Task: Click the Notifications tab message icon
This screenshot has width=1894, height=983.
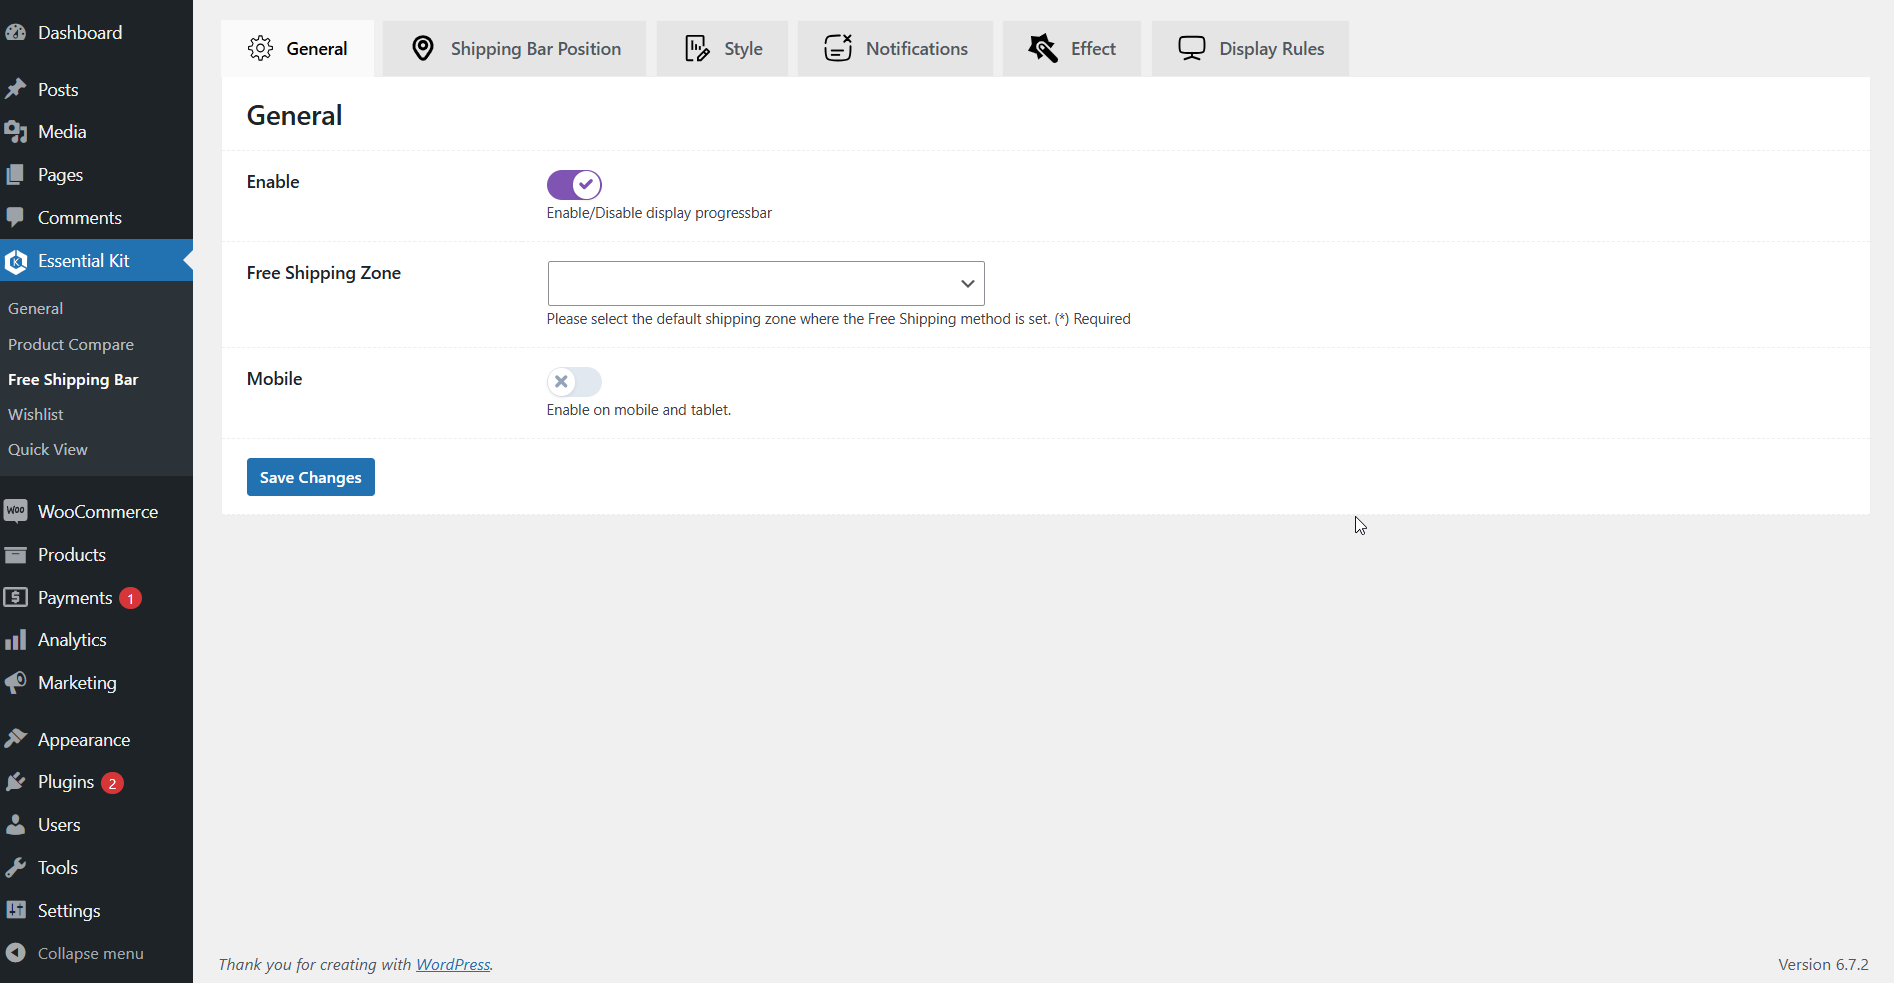Action: coord(838,48)
